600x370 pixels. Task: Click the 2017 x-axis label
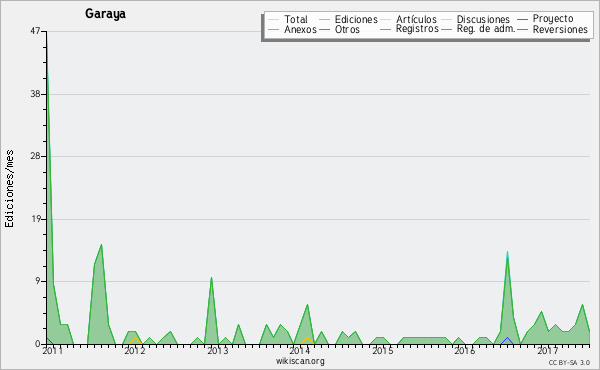(548, 350)
